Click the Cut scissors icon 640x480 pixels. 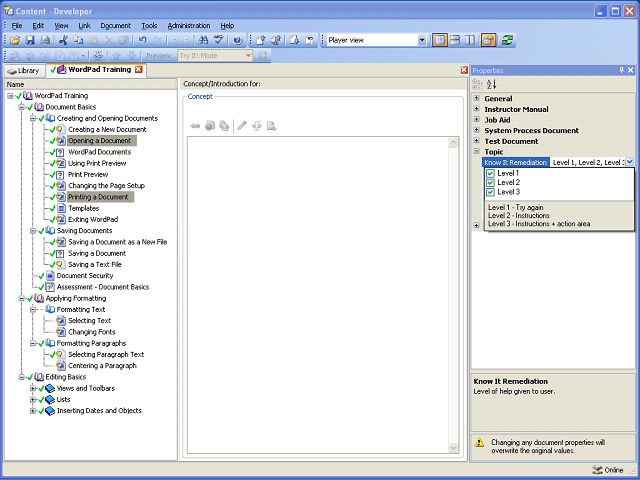click(63, 40)
